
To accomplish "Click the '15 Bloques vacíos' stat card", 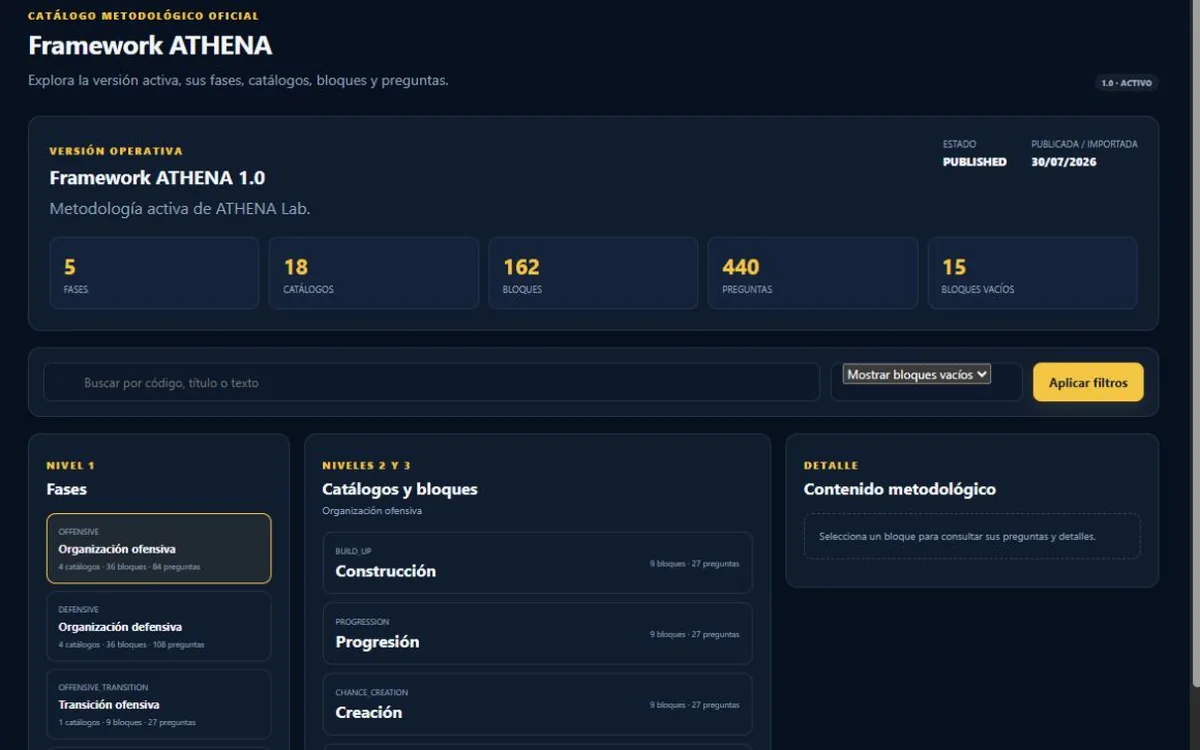I will click(1033, 273).
